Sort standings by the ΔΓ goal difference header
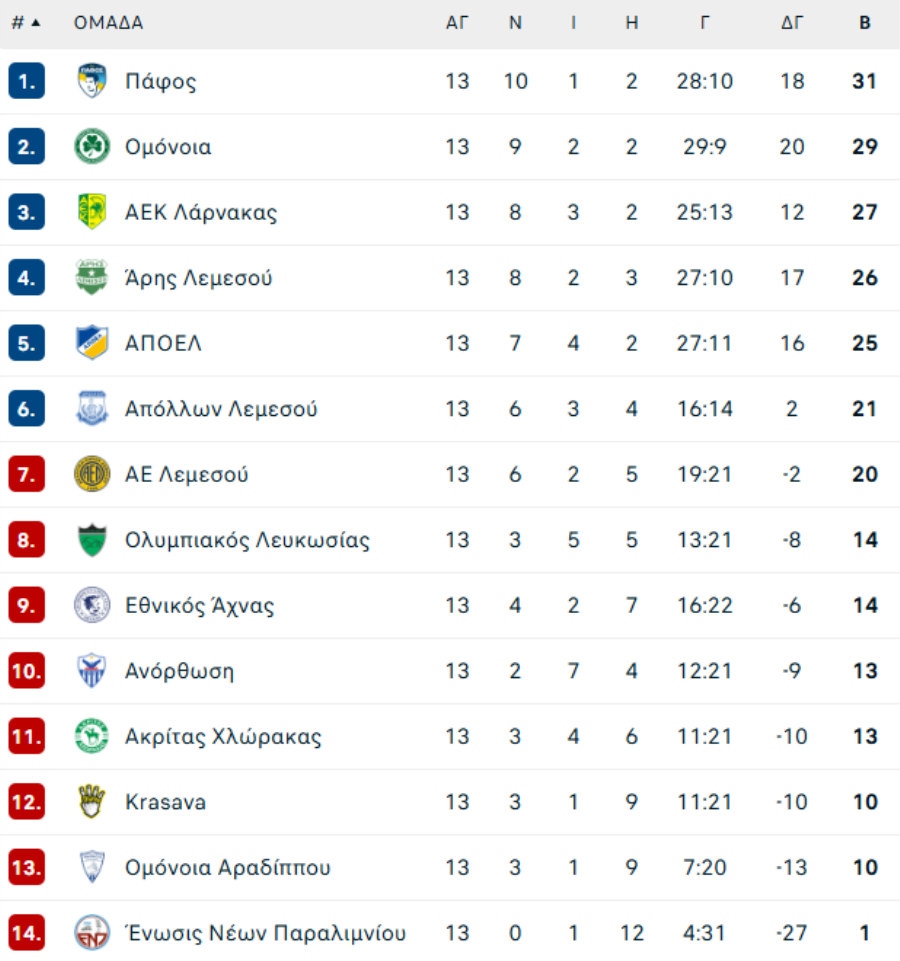Image resolution: width=900 pixels, height=961 pixels. tap(792, 23)
